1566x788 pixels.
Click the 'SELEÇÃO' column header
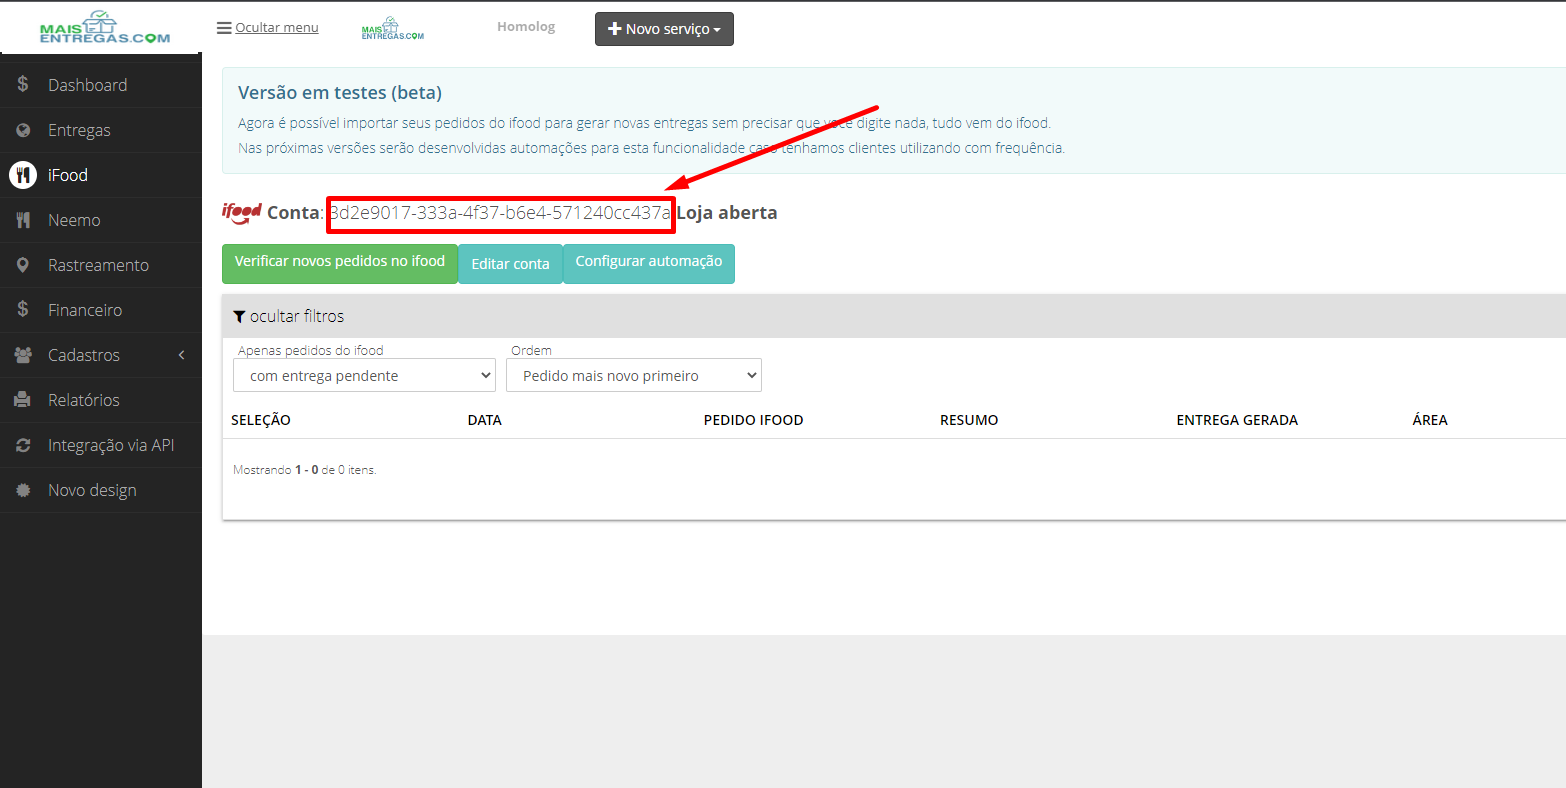pyautogui.click(x=261, y=420)
